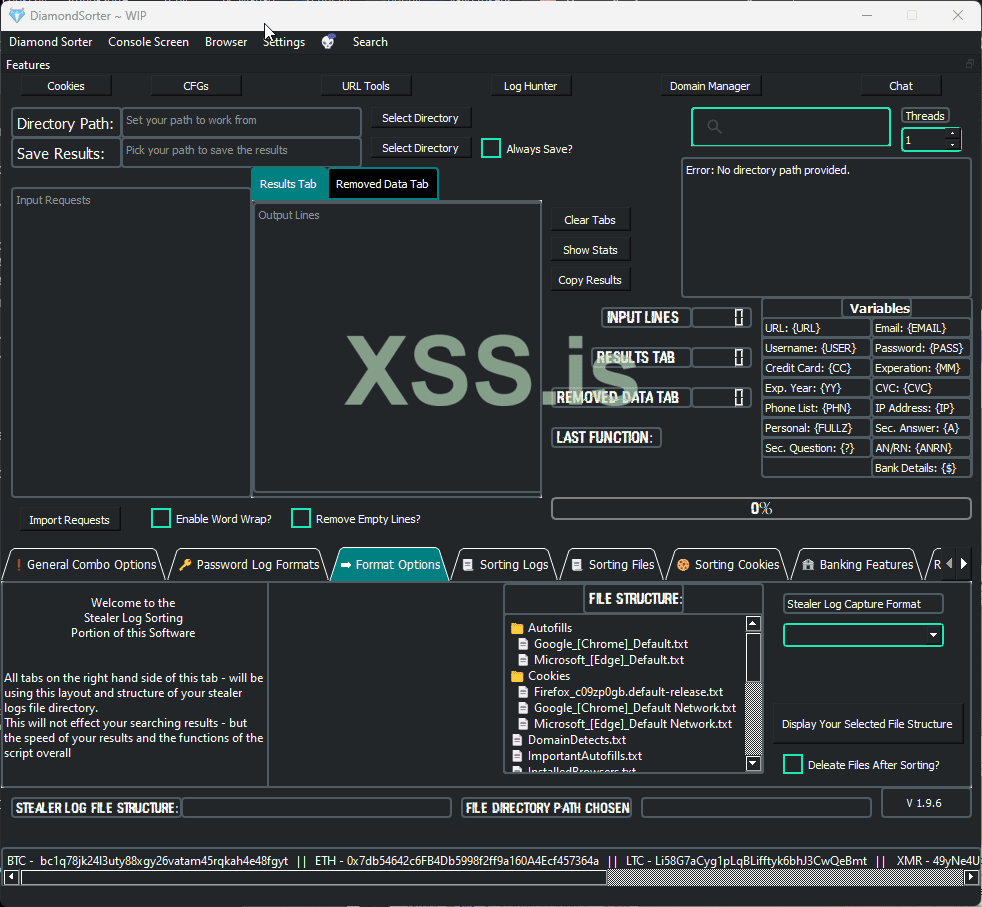
Task: Open the Settings menu
Action: 284,42
